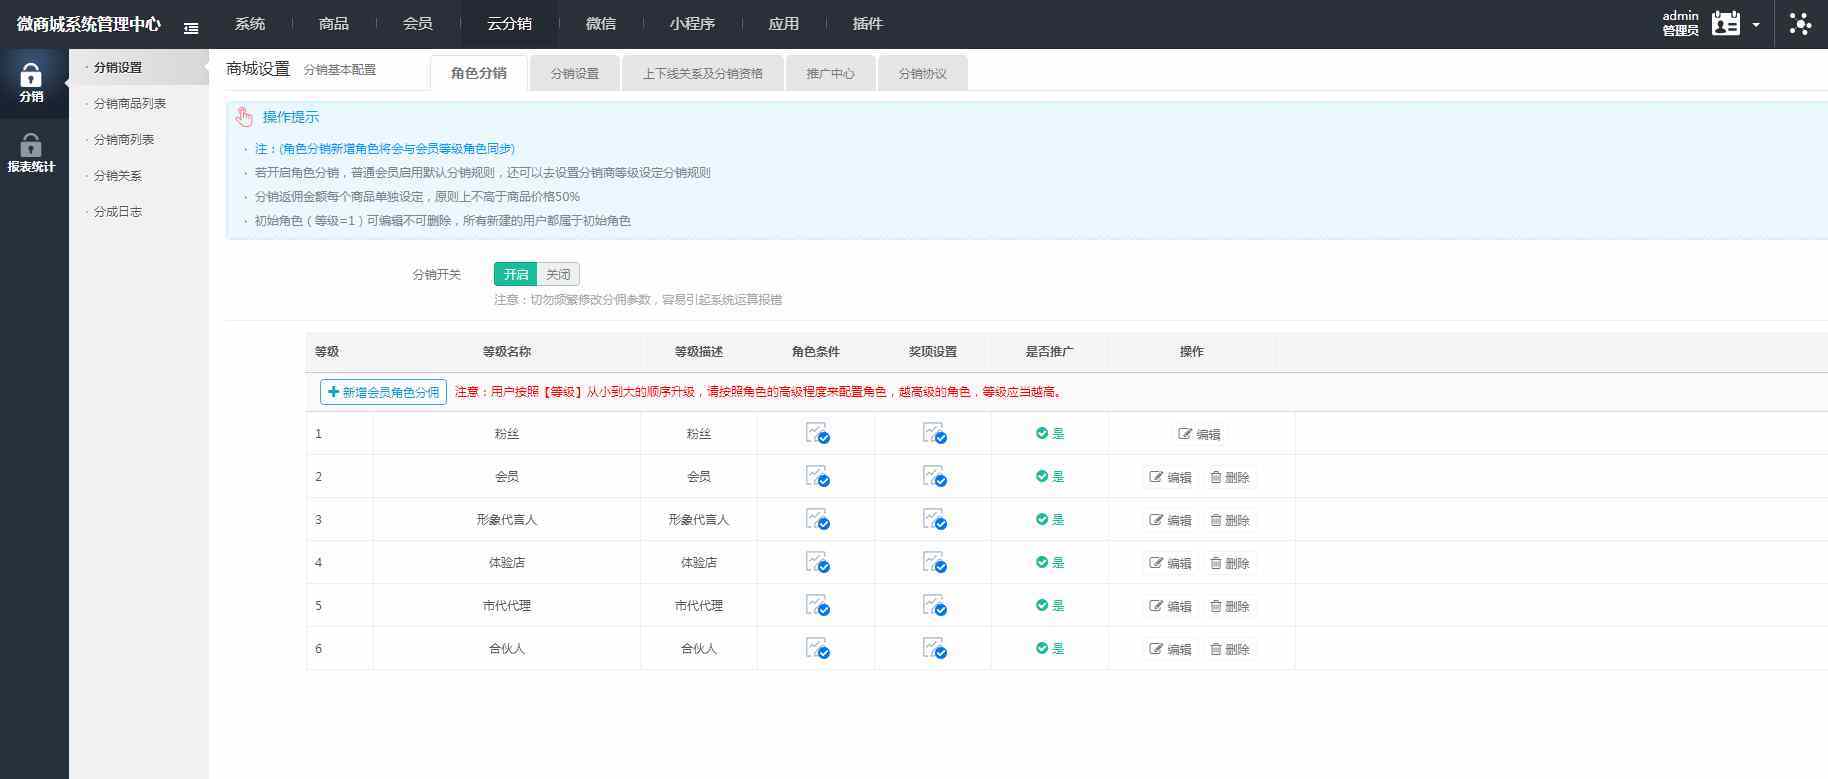Toggle 是否推广 for 合伙人 row
1828x779 pixels.
coord(1049,648)
